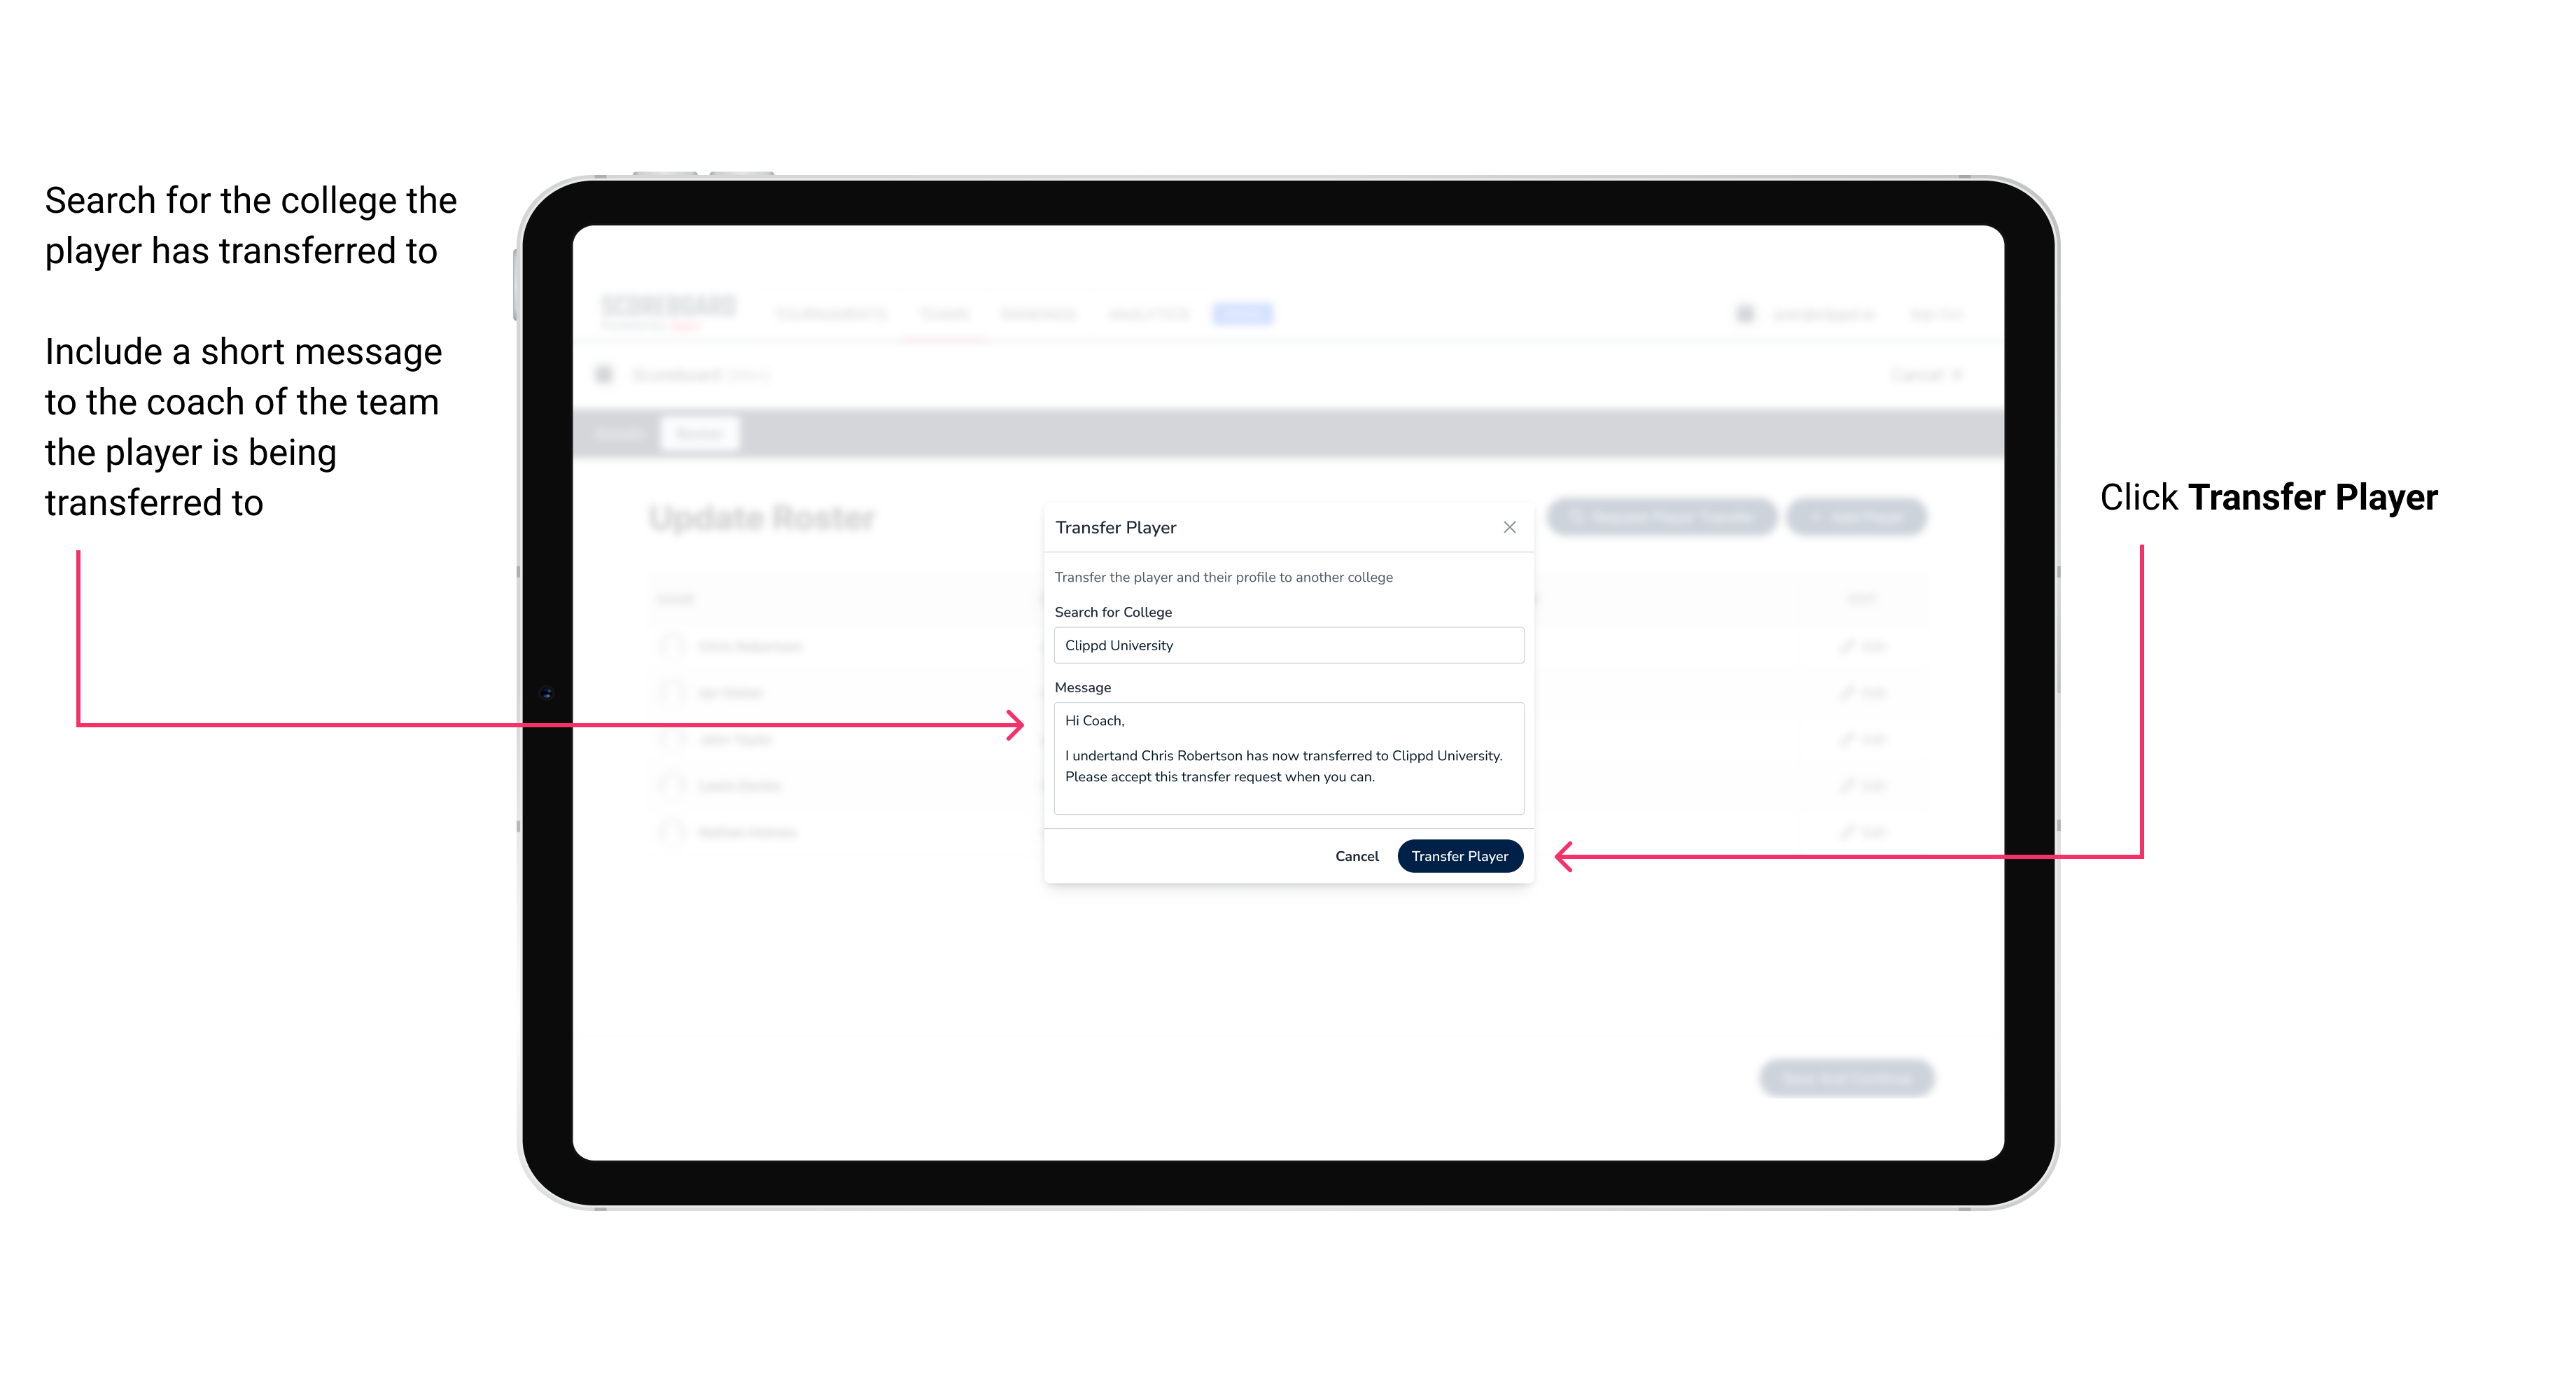Viewport: 2576px width, 1386px height.
Task: Click the secondary top-right icon button
Action: [x=1506, y=526]
